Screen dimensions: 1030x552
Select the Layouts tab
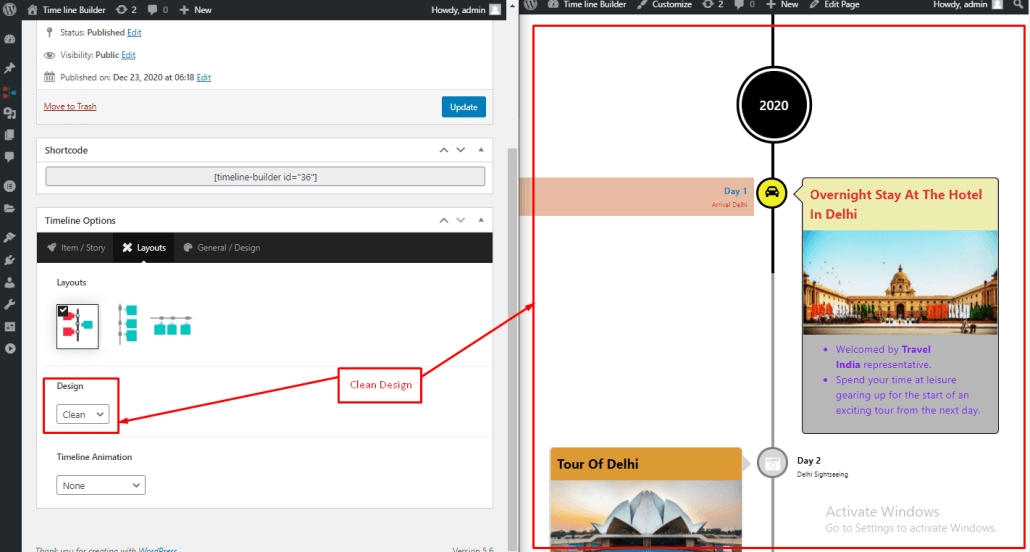pyautogui.click(x=144, y=248)
